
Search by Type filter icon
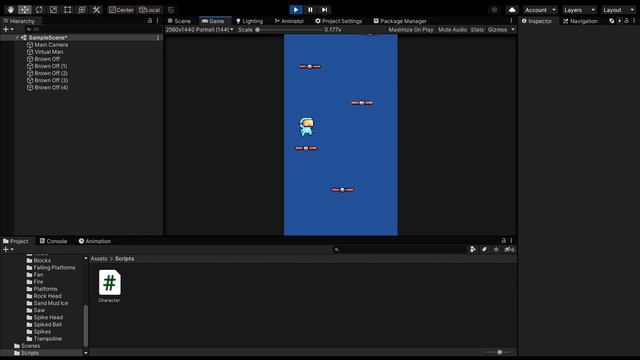(473, 249)
